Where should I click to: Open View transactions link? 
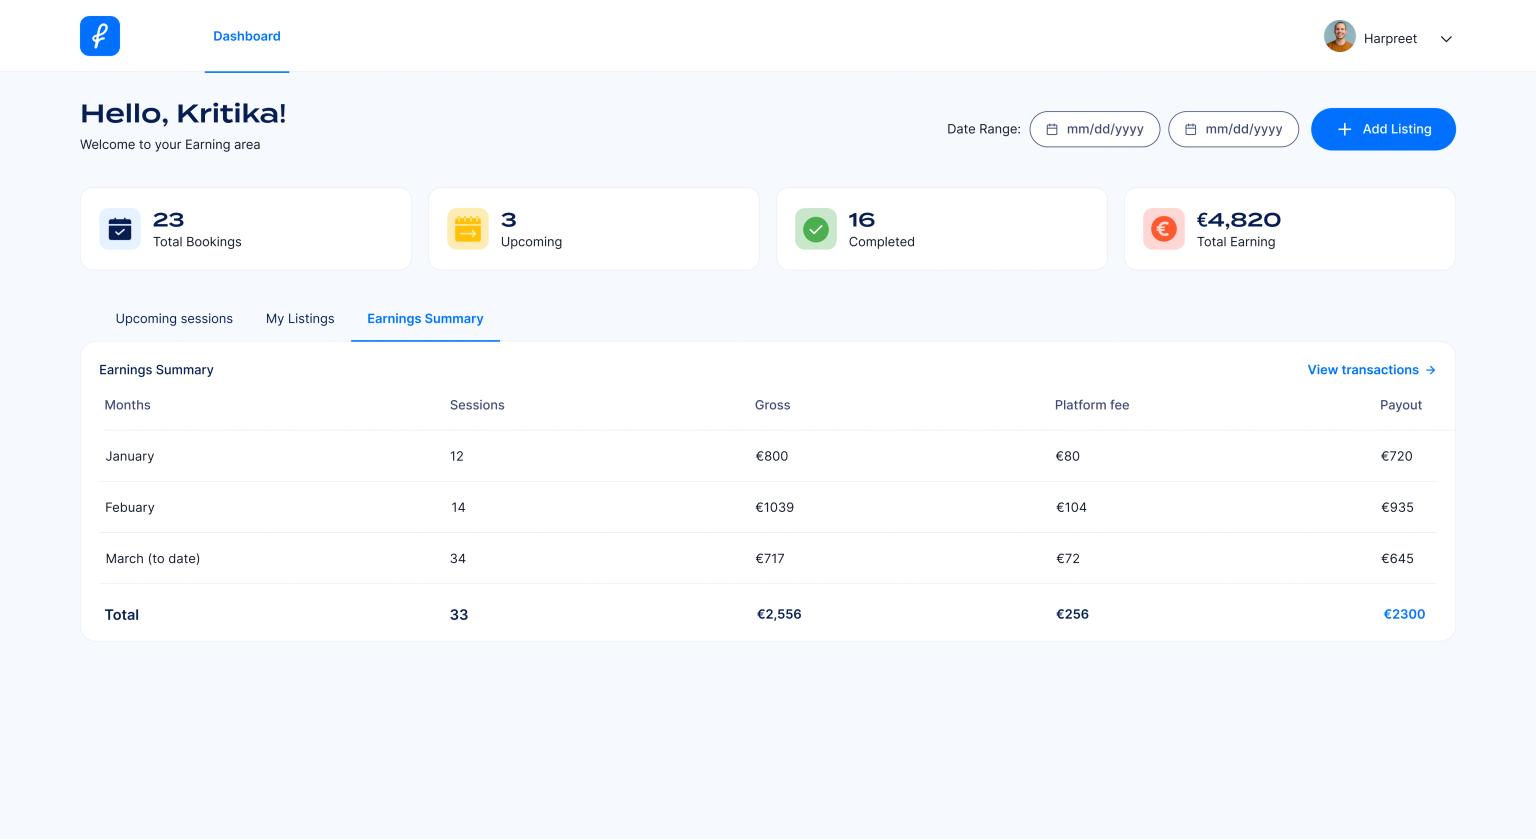point(1372,370)
